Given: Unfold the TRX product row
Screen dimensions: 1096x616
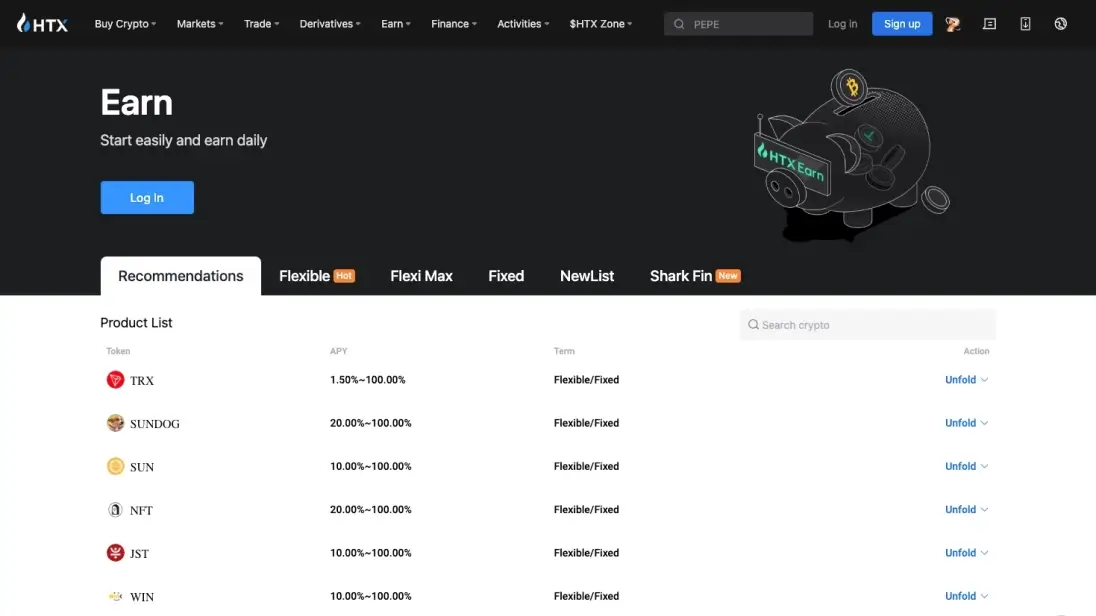Looking at the screenshot, I should point(967,380).
